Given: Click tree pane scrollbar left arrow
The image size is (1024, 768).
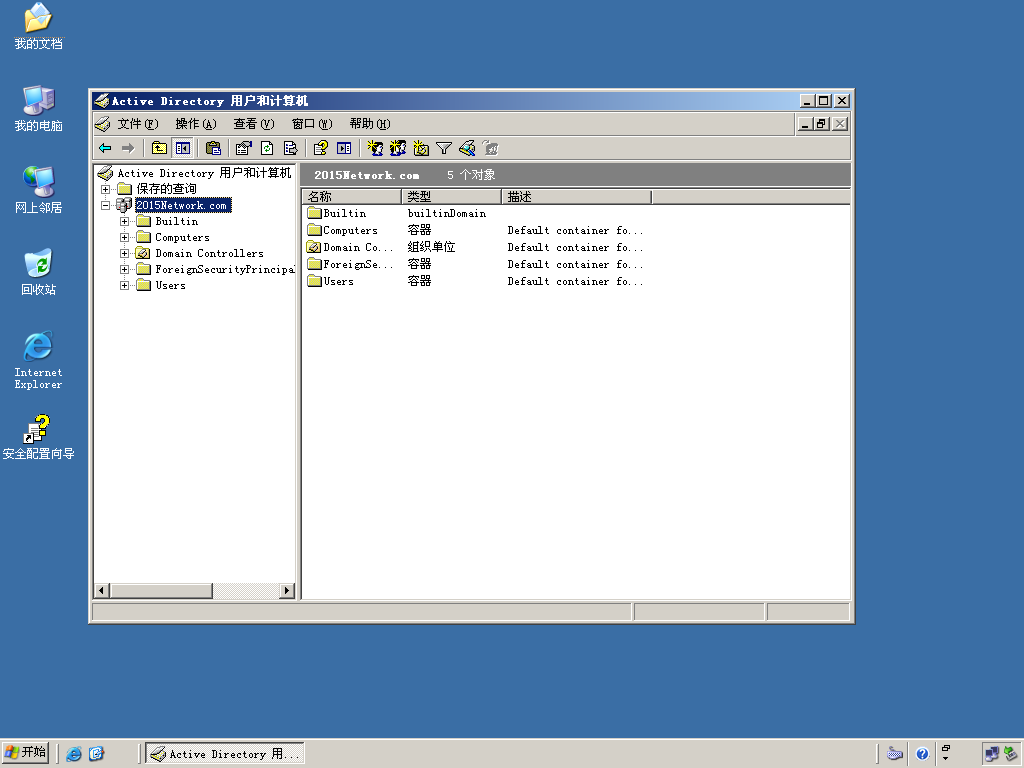Looking at the screenshot, I should (x=101, y=590).
